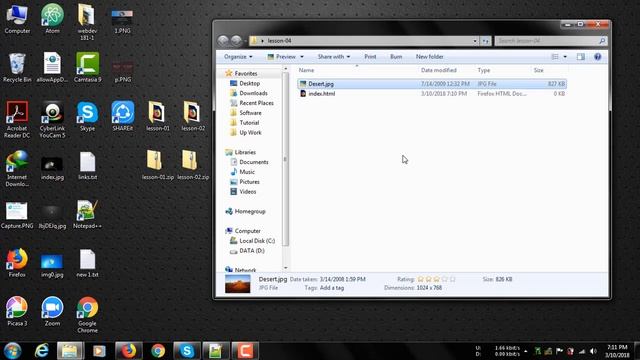Image resolution: width=640 pixels, height=360 pixels.
Task: Sort files by Size column
Action: (x=538, y=70)
